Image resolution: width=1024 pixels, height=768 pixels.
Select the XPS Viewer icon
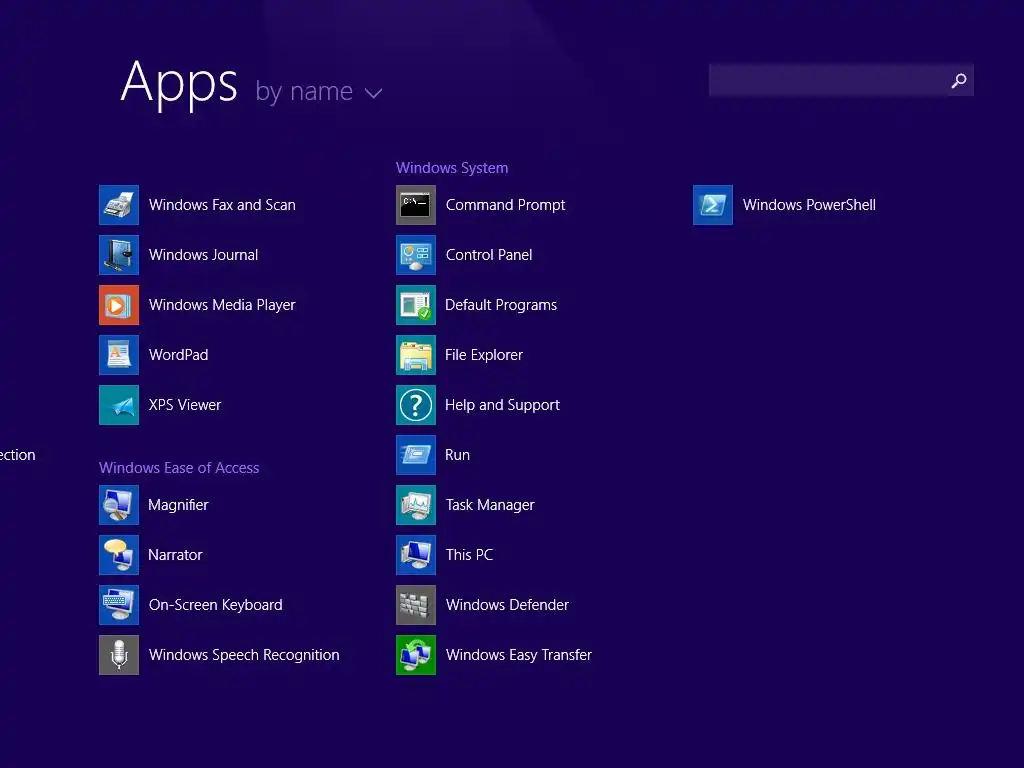(119, 405)
